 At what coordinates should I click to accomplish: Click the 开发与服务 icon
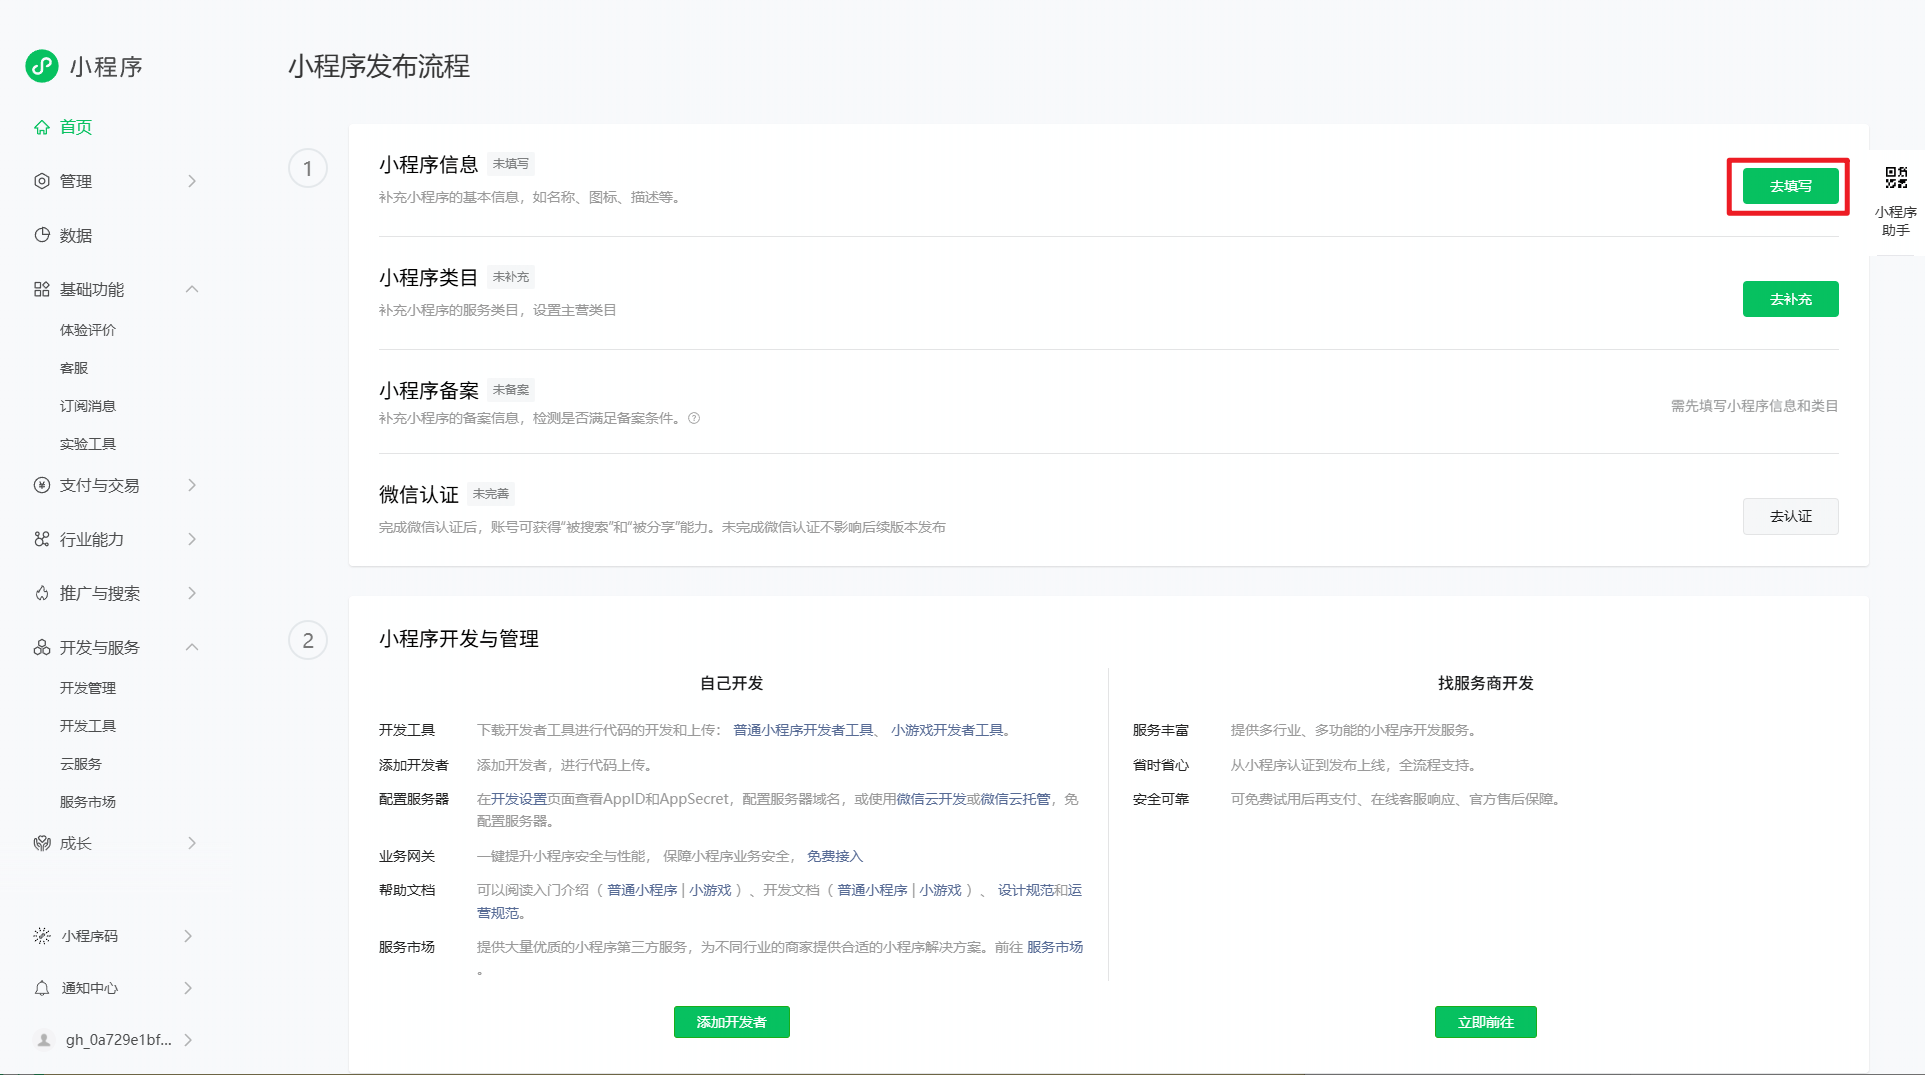pyautogui.click(x=42, y=647)
